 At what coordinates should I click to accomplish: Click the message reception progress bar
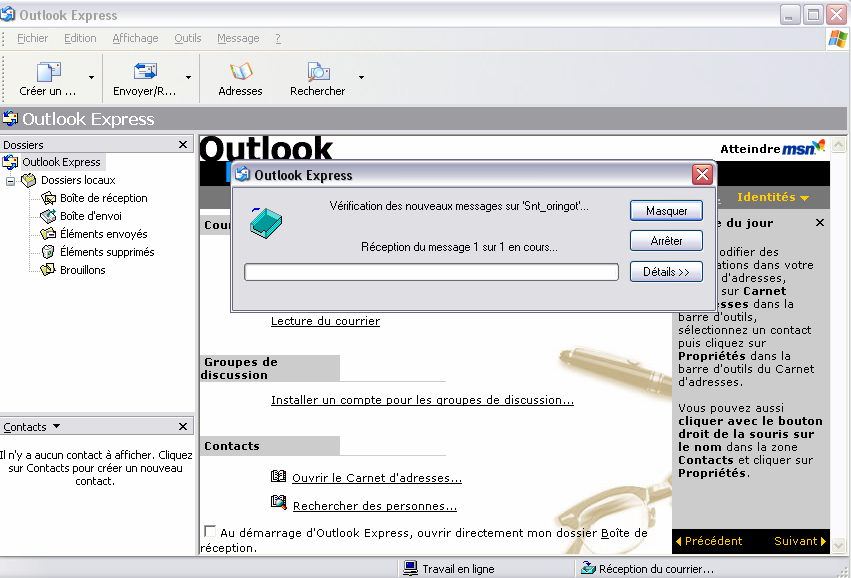pos(431,272)
